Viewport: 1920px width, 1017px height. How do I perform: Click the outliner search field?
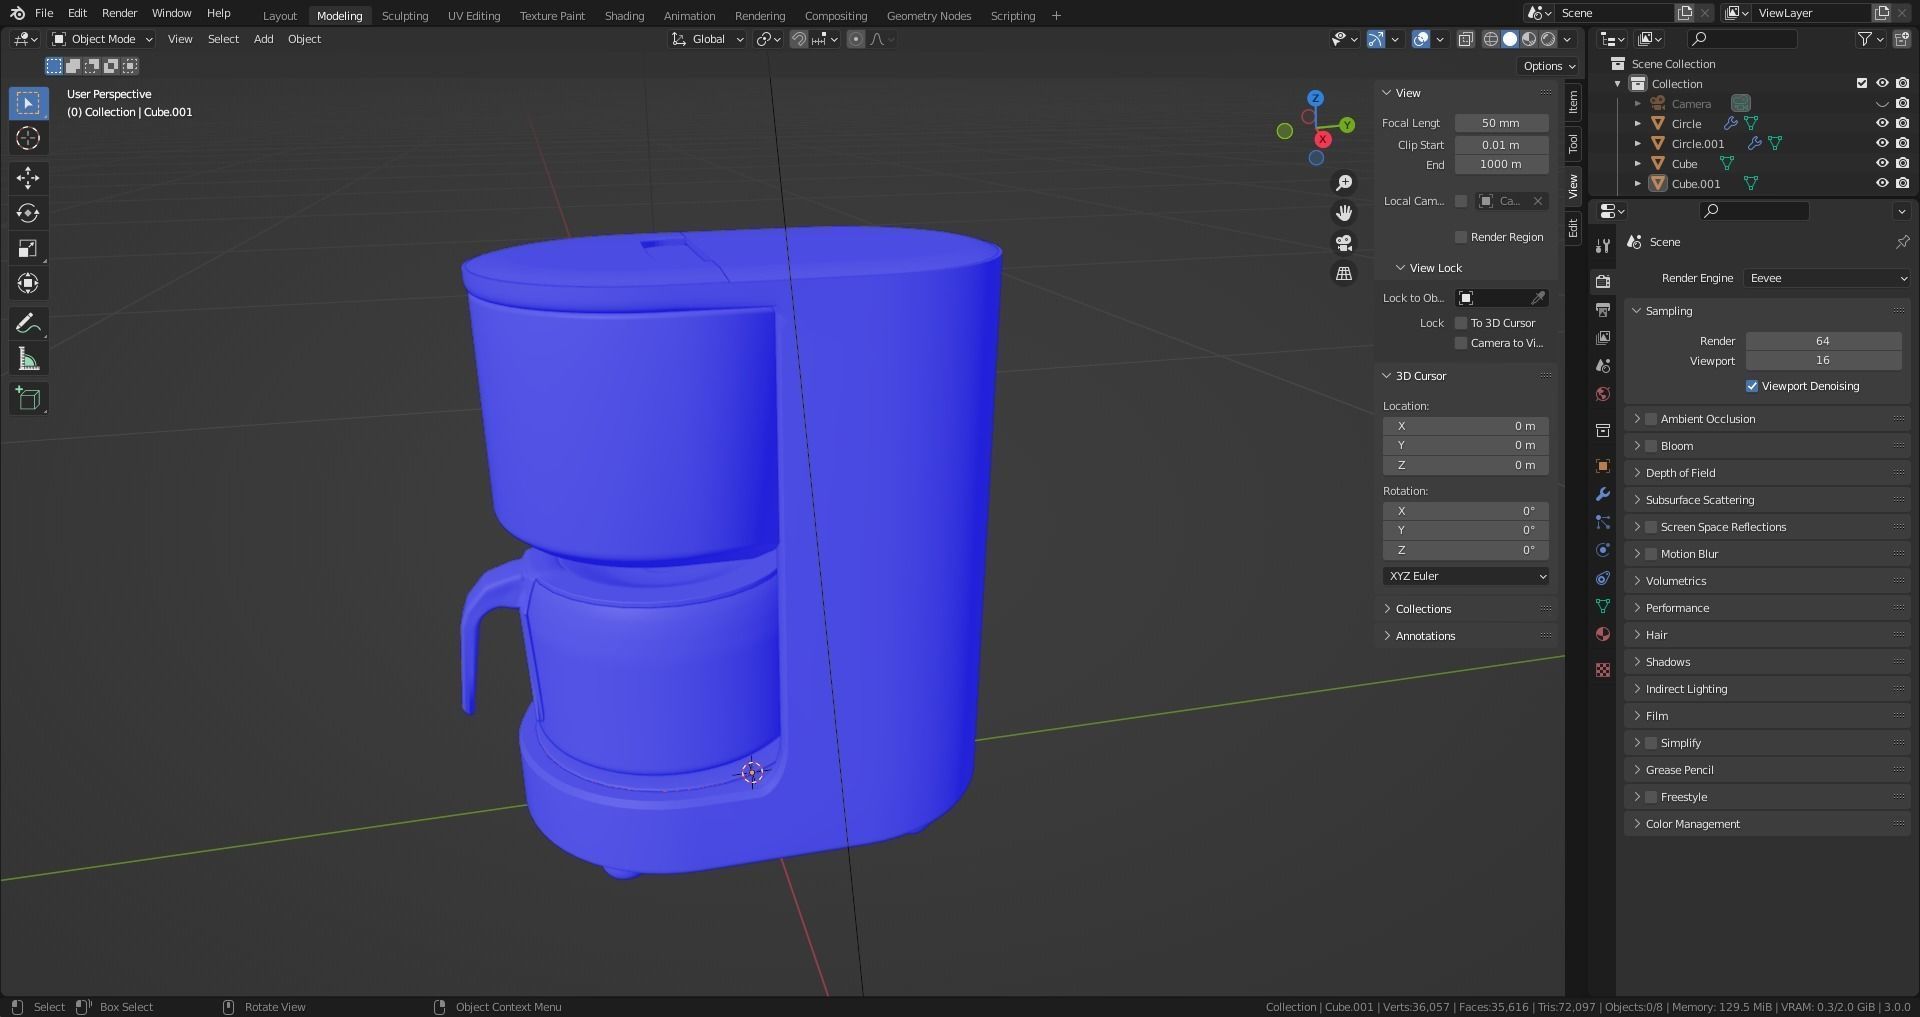point(1742,39)
